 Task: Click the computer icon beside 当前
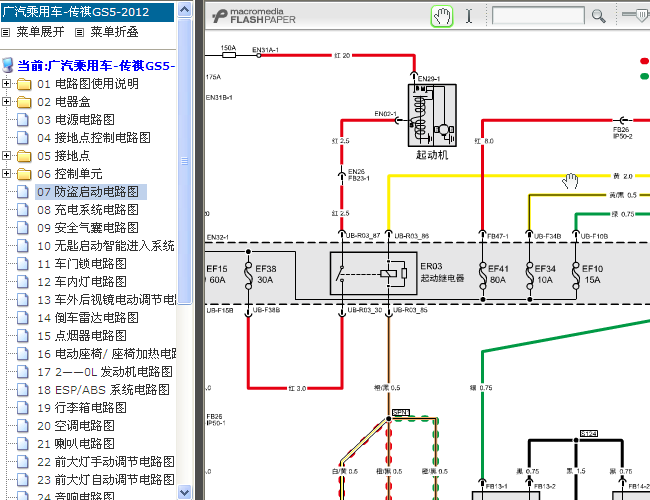[7, 66]
